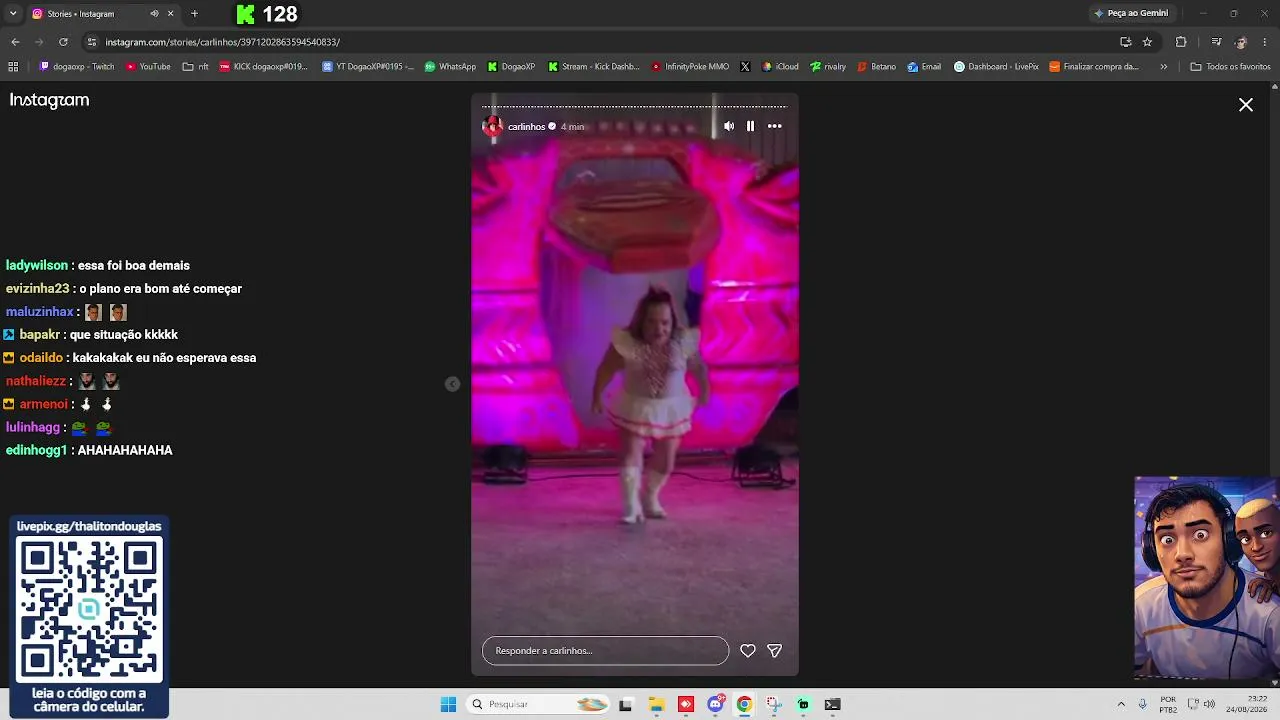This screenshot has width=1280, height=720.
Task: Open the 'dogaoxp - Twitch' bookmark
Action: [77, 67]
